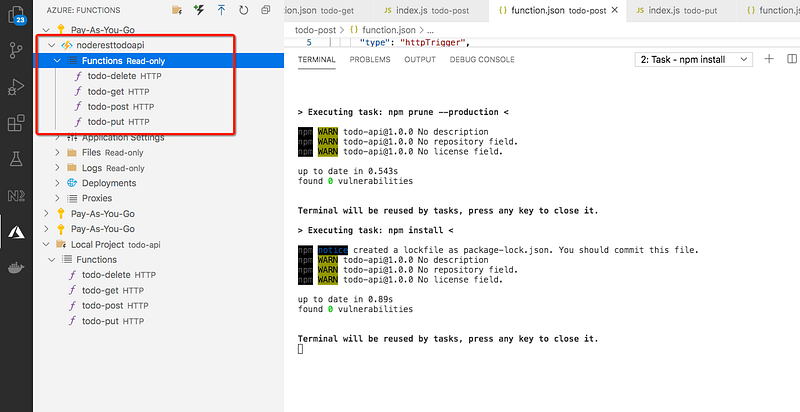Click the function.json breadcrumb segment
The image size is (800, 412).
[x=387, y=30]
